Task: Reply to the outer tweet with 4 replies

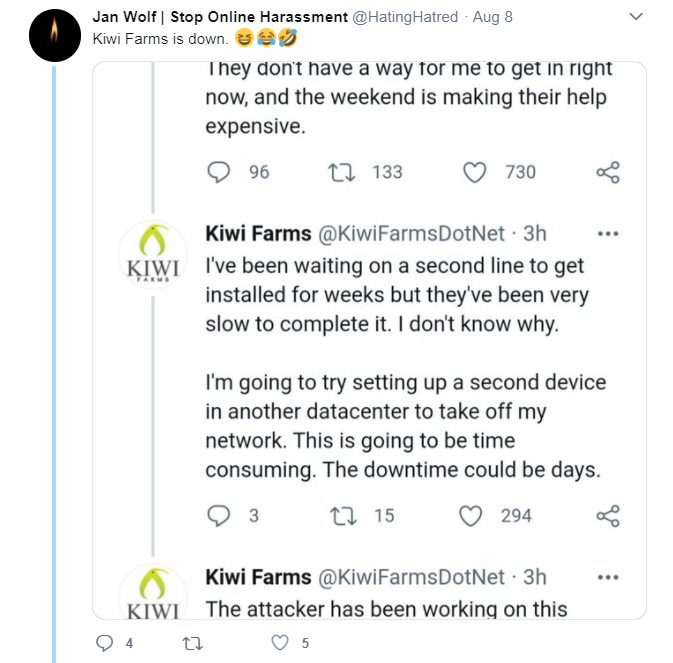Action: pos(105,643)
